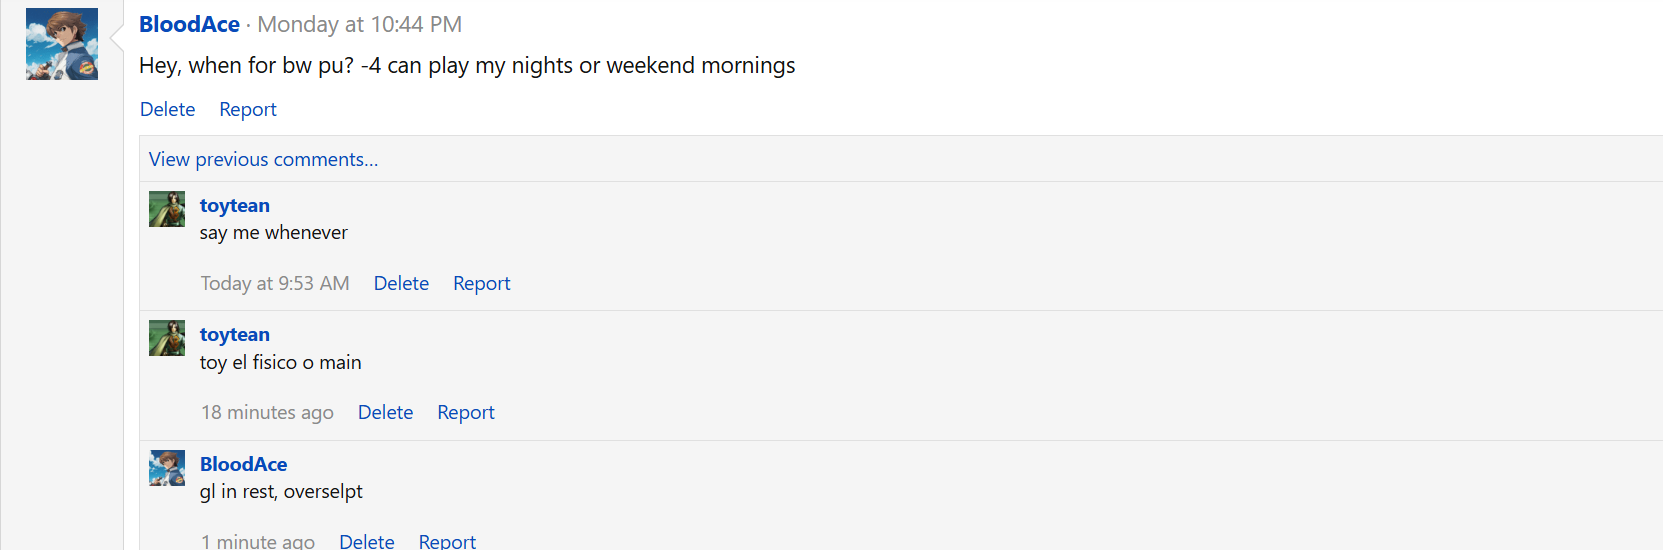1663x550 pixels.
Task: Click the Monday at 10:44 PM timestamp
Action: click(x=360, y=24)
